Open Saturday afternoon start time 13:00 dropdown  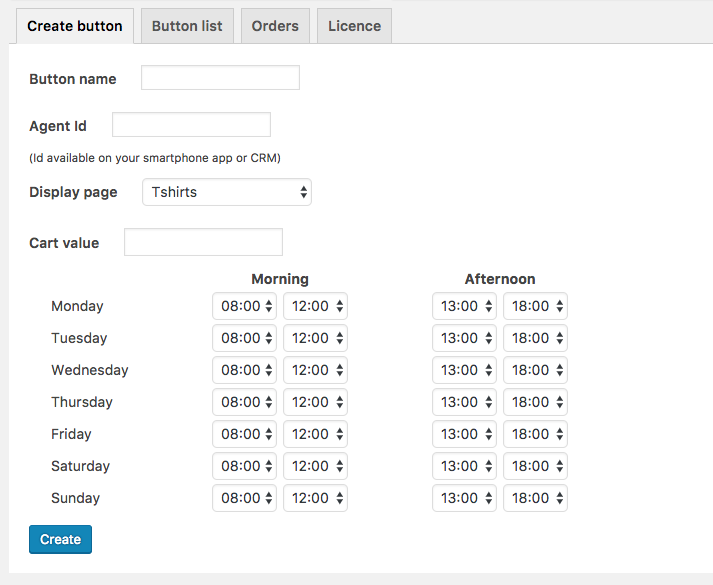[464, 466]
